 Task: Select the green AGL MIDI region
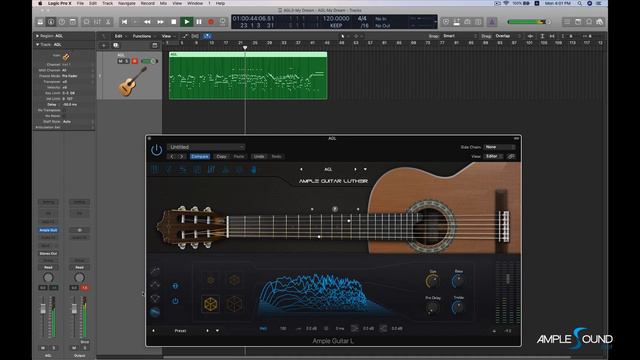click(248, 76)
